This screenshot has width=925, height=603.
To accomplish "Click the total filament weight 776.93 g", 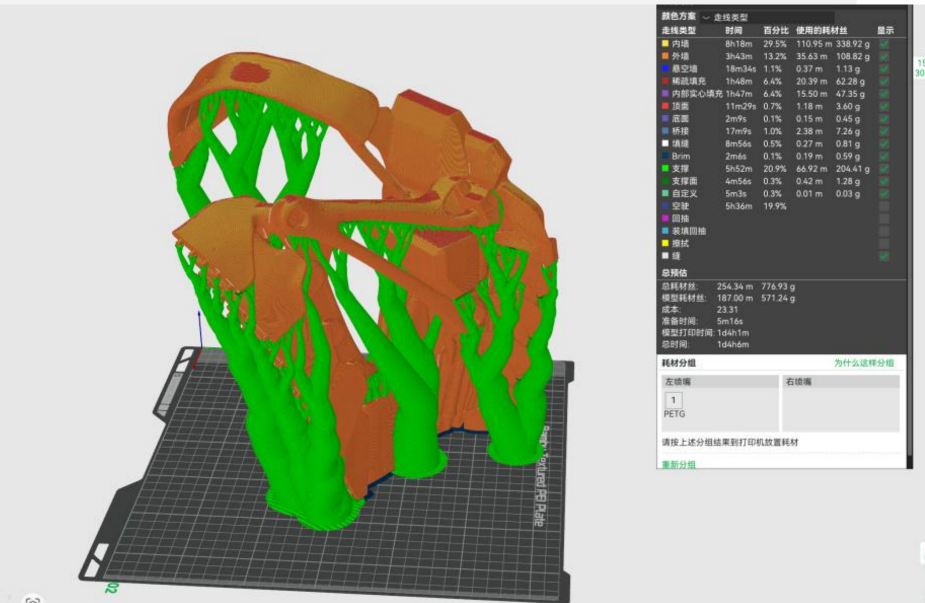I will coord(778,287).
